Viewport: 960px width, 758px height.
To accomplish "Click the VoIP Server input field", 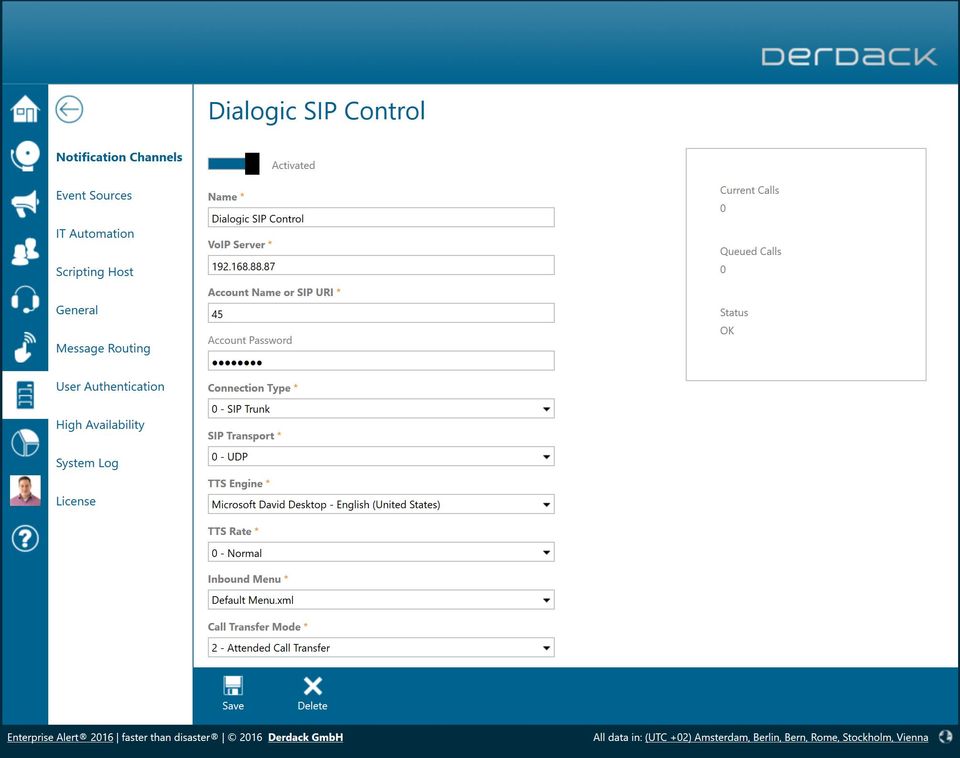I will [x=381, y=265].
